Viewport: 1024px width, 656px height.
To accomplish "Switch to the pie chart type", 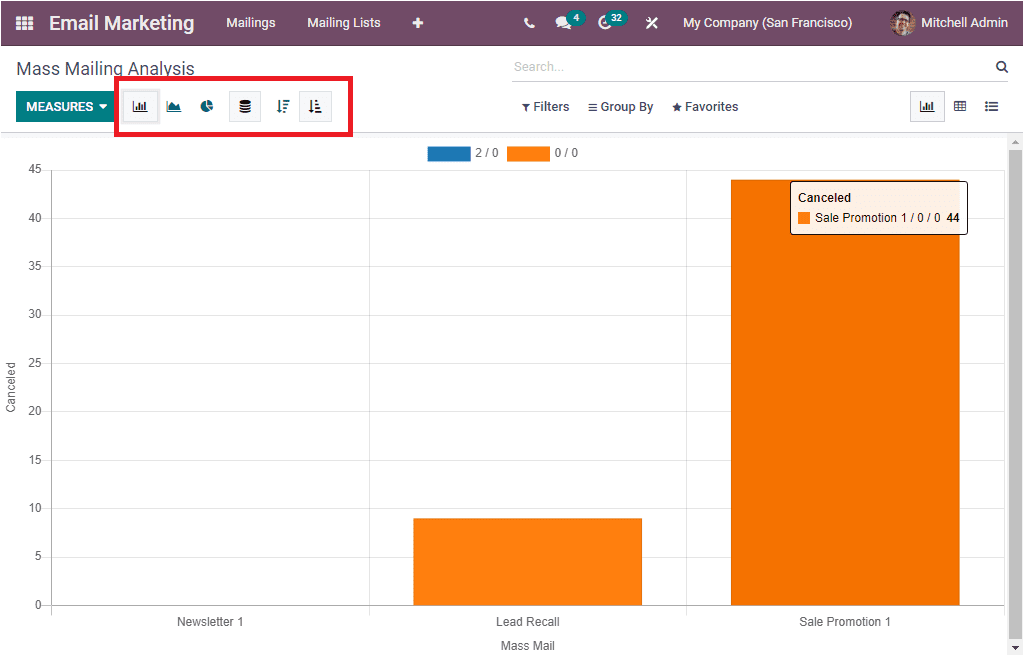I will (x=206, y=106).
